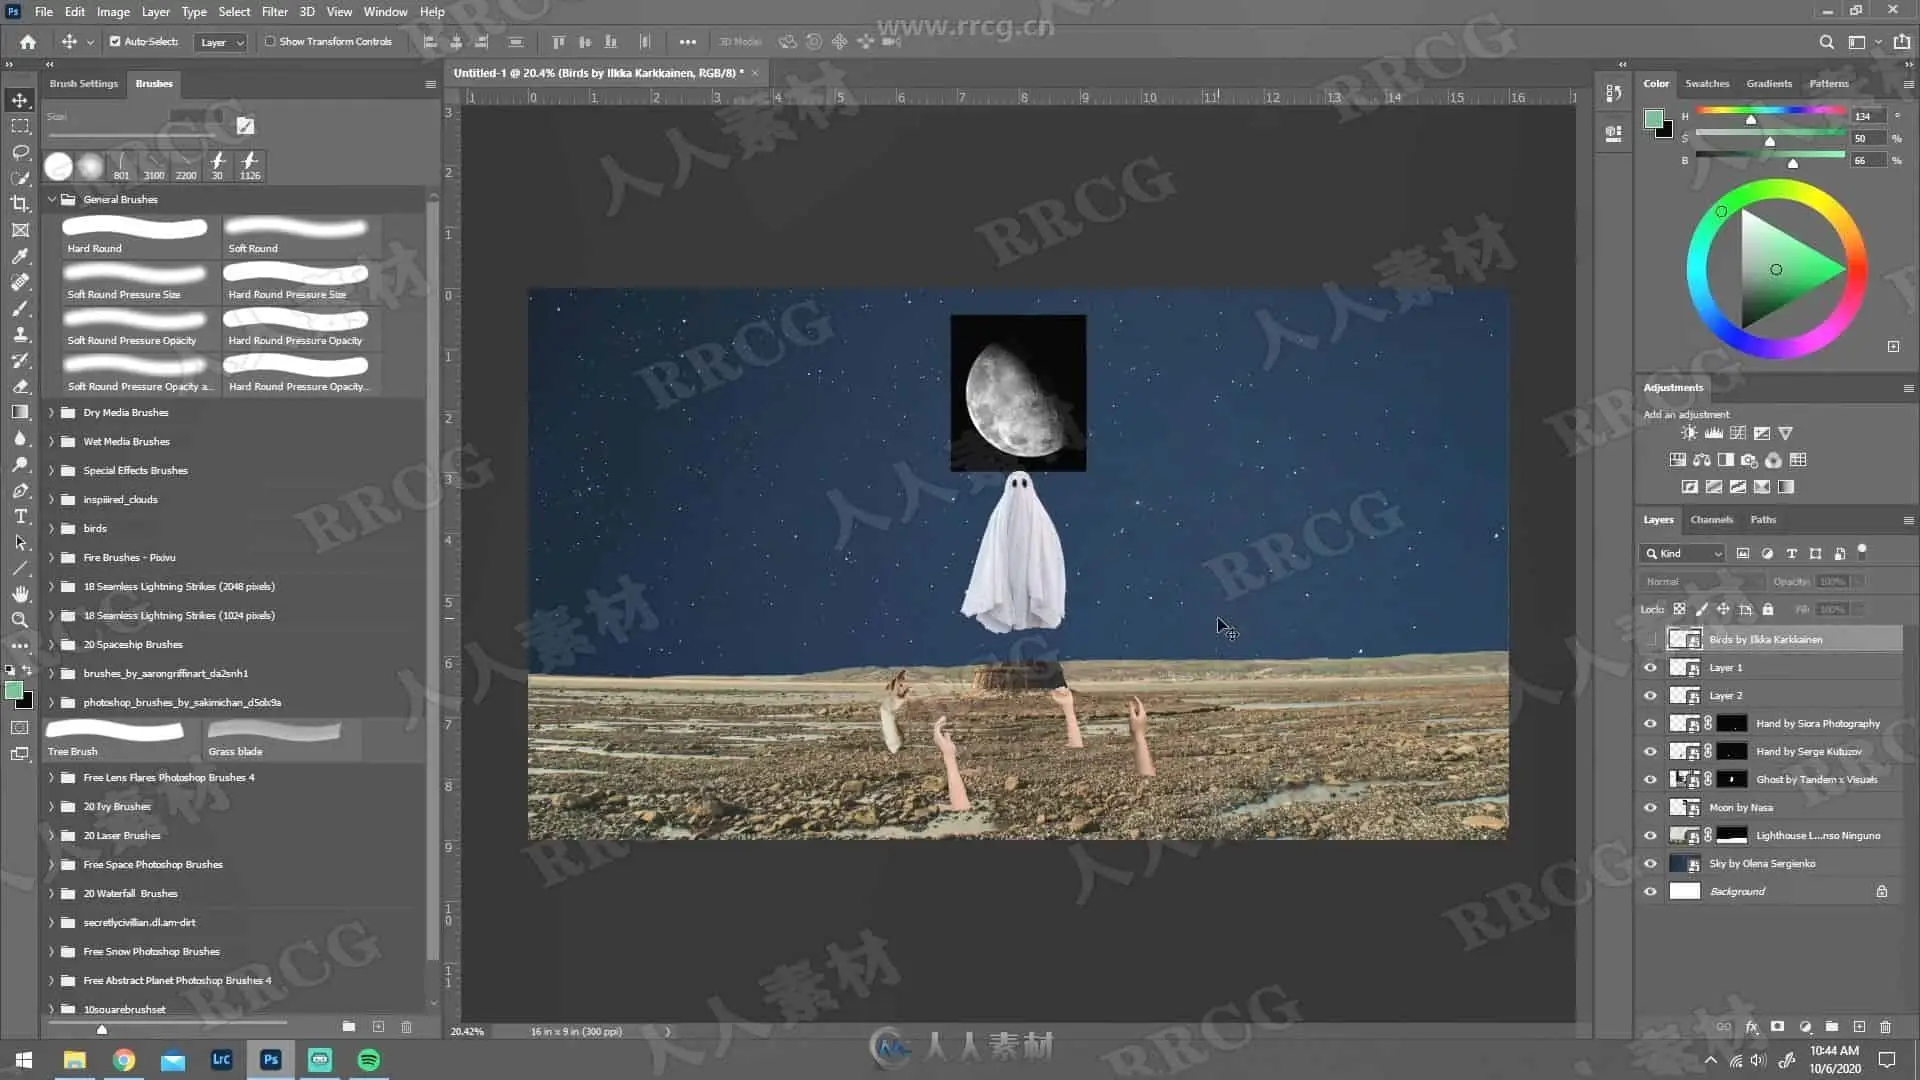Select the Hand tool

(20, 594)
